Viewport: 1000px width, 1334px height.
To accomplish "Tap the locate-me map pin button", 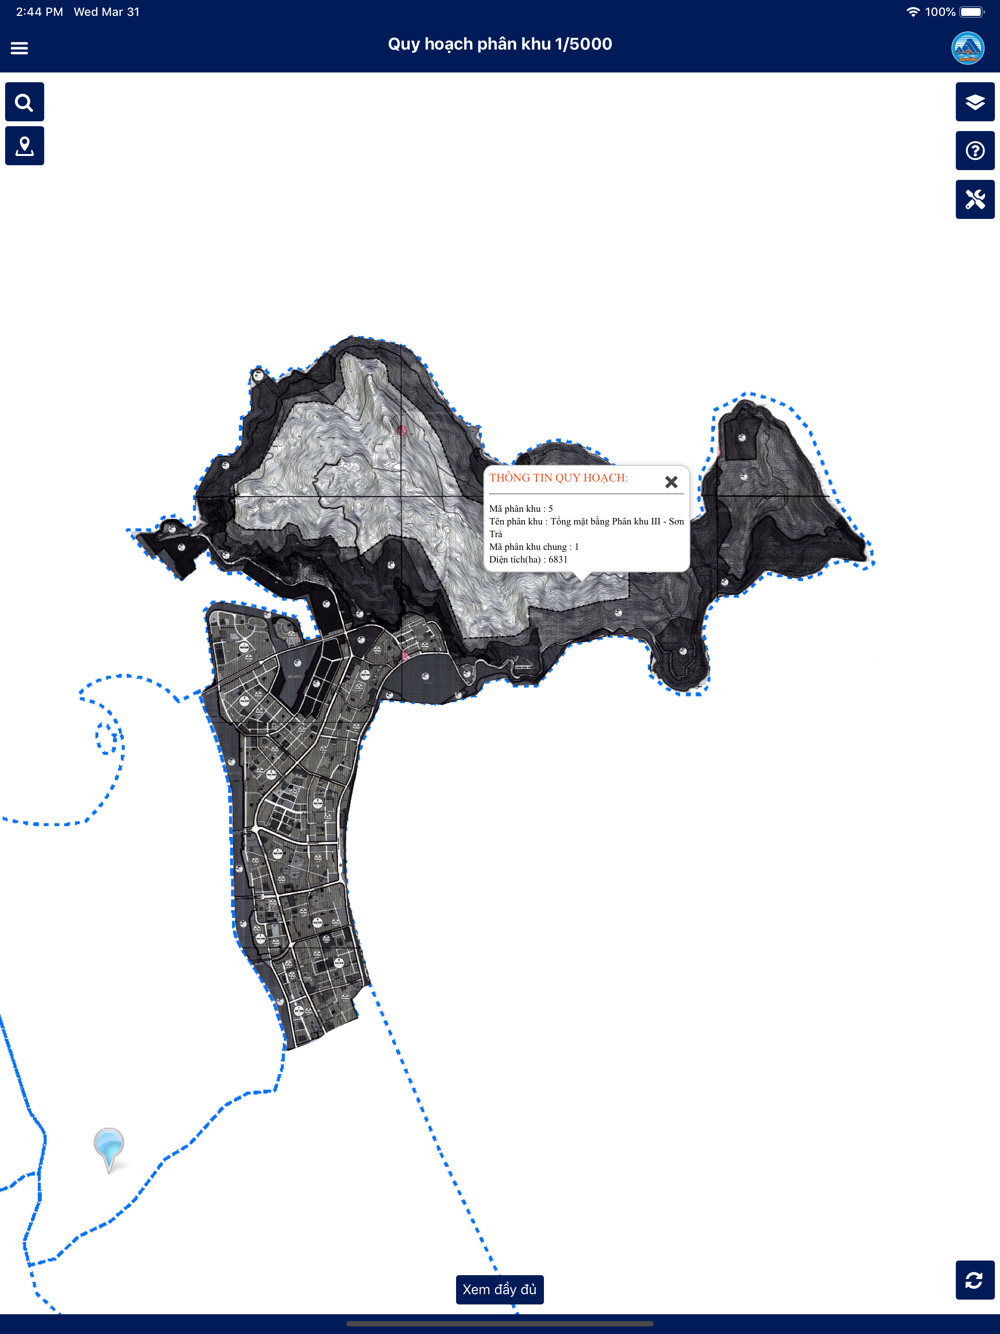I will [x=24, y=146].
